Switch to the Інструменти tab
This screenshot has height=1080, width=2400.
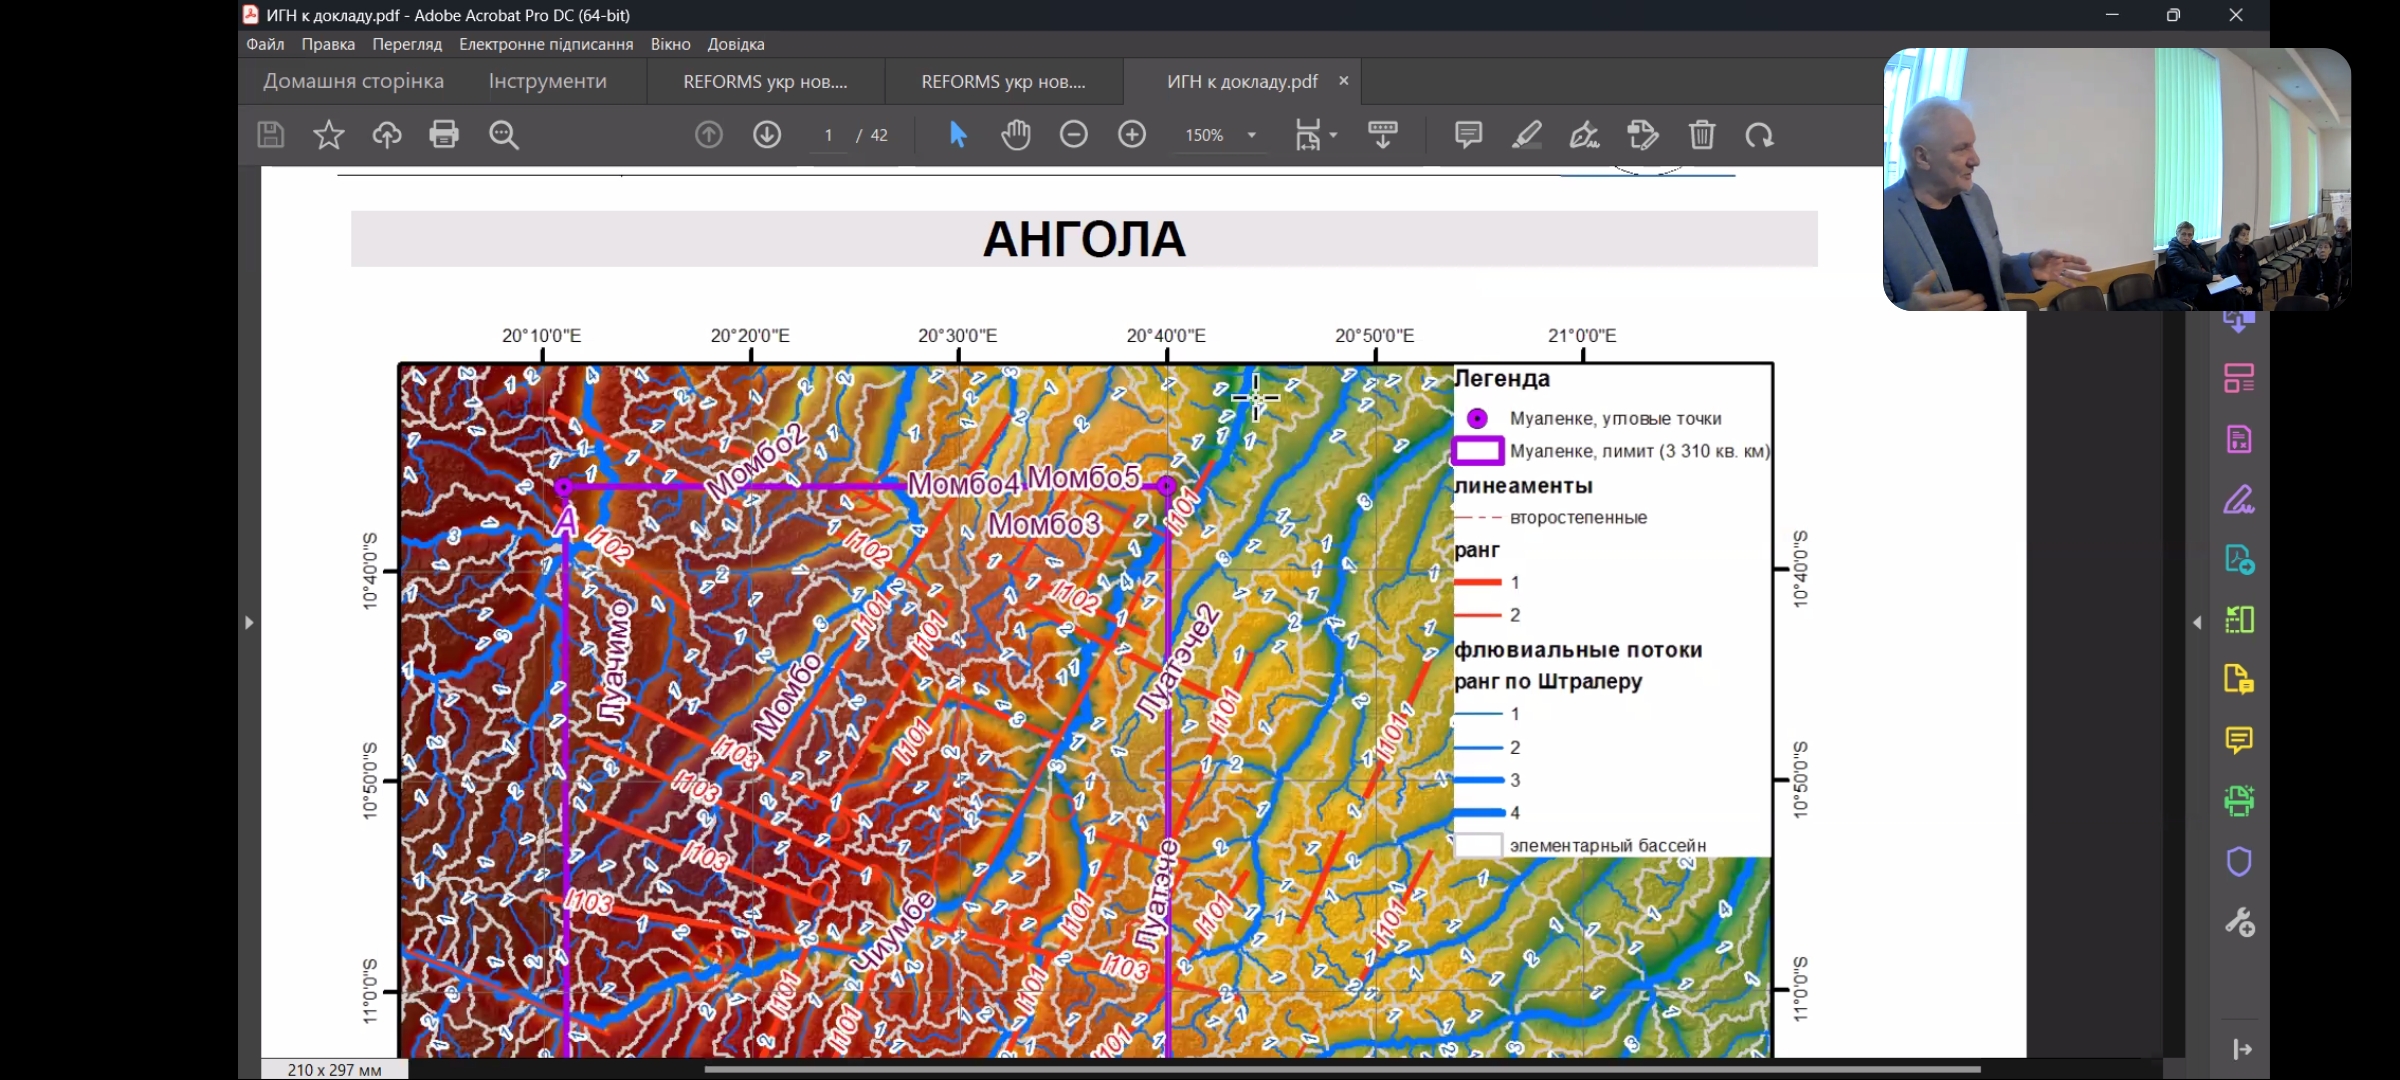pos(547,81)
